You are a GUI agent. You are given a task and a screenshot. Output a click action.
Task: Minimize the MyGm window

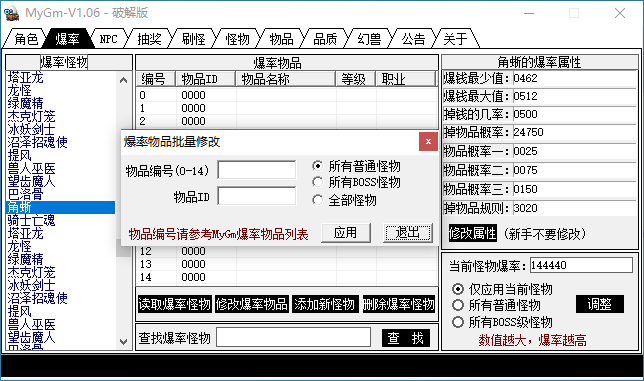[x=529, y=13]
